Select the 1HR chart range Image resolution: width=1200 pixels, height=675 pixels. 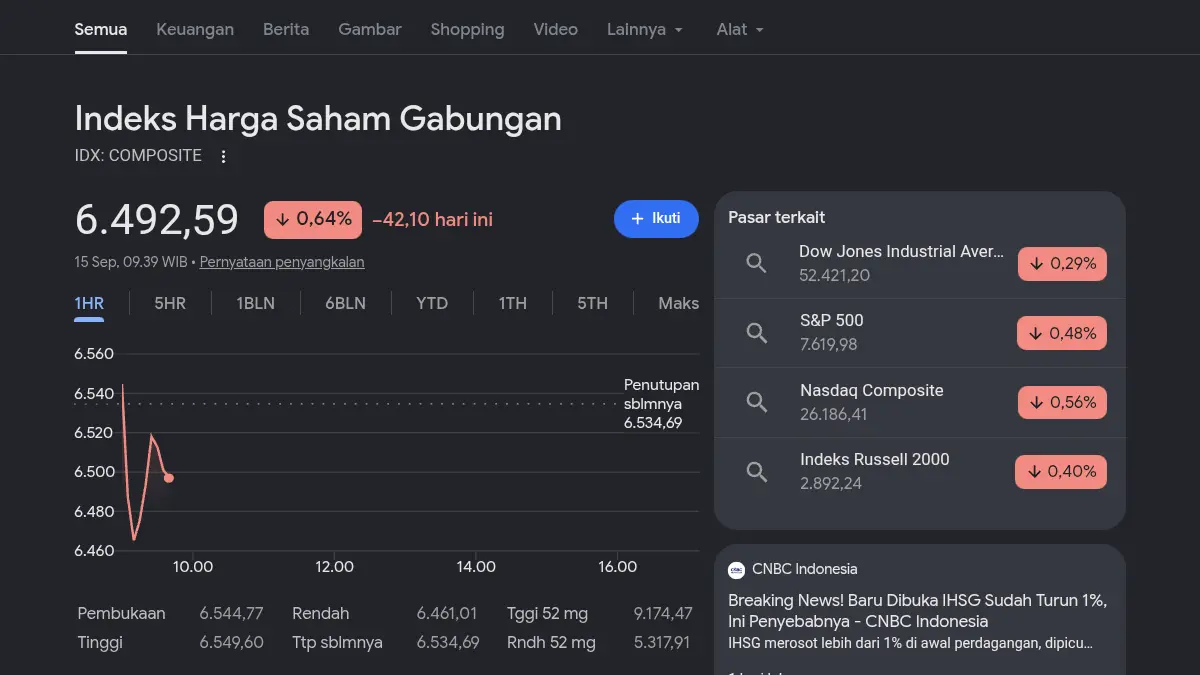(89, 303)
